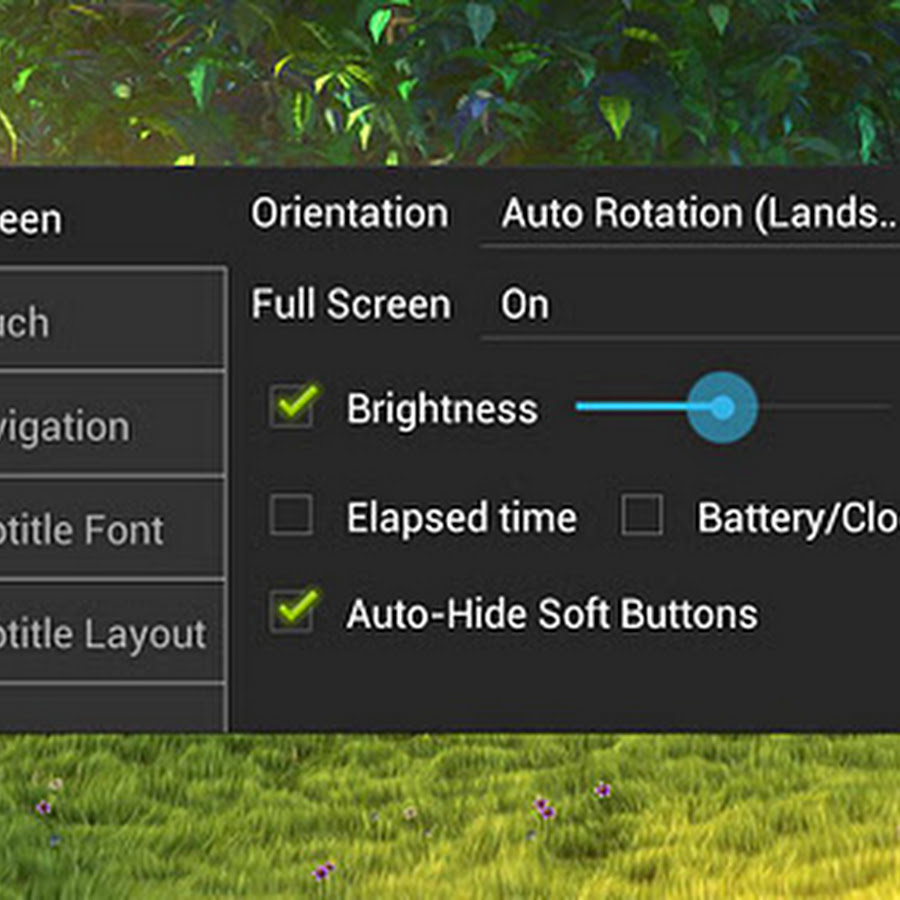Enable the Elapsed time checkbox
Image resolution: width=900 pixels, height=900 pixels.
[x=292, y=516]
